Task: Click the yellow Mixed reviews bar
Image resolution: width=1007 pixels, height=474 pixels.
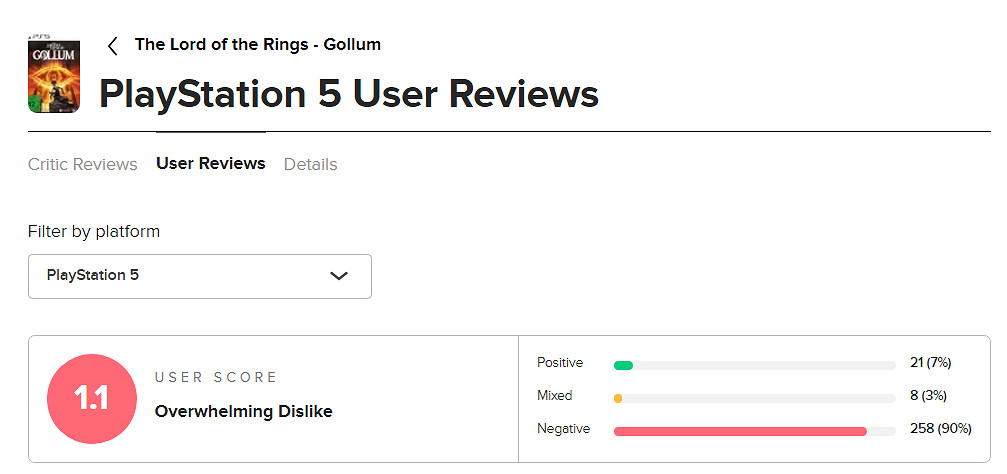Action: pos(618,398)
